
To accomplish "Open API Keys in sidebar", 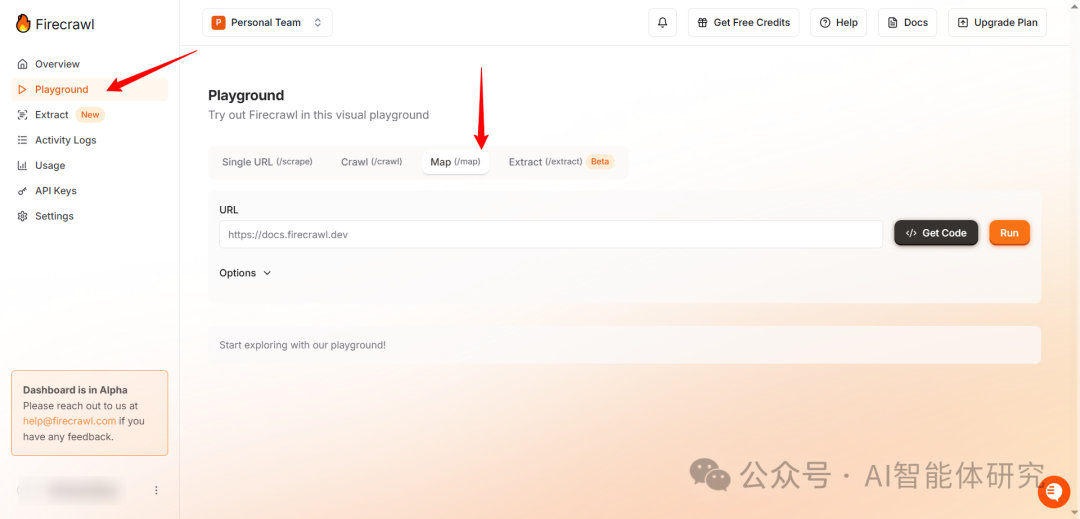I will point(90,191).
